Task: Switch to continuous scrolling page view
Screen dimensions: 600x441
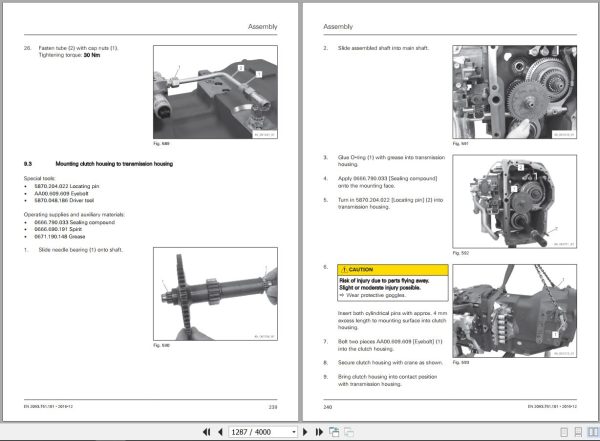Action: pyautogui.click(x=578, y=432)
